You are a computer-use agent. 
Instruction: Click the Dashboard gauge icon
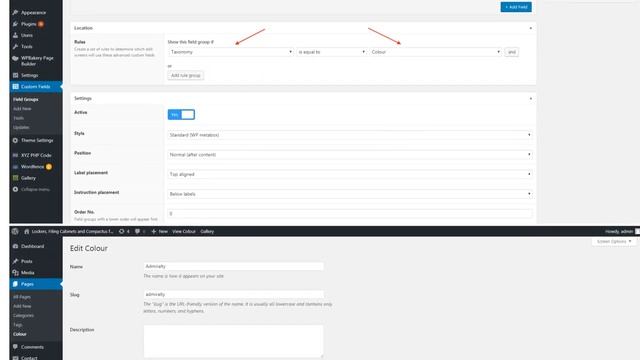tap(16, 247)
